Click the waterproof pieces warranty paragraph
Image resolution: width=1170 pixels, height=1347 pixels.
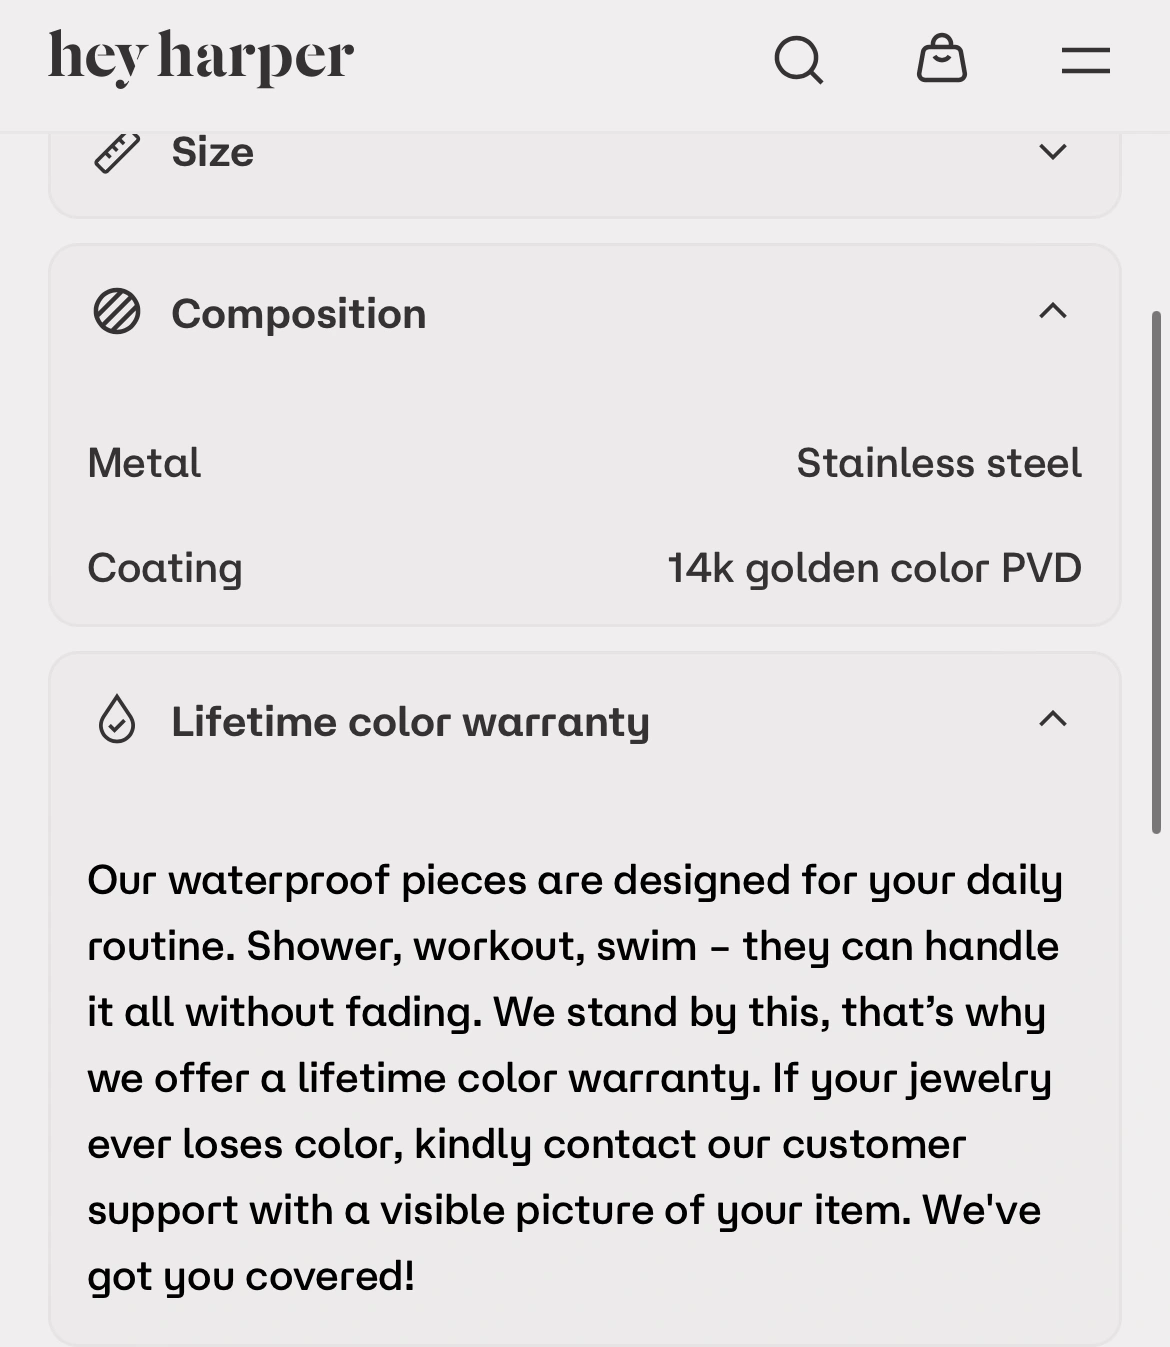tap(574, 1077)
